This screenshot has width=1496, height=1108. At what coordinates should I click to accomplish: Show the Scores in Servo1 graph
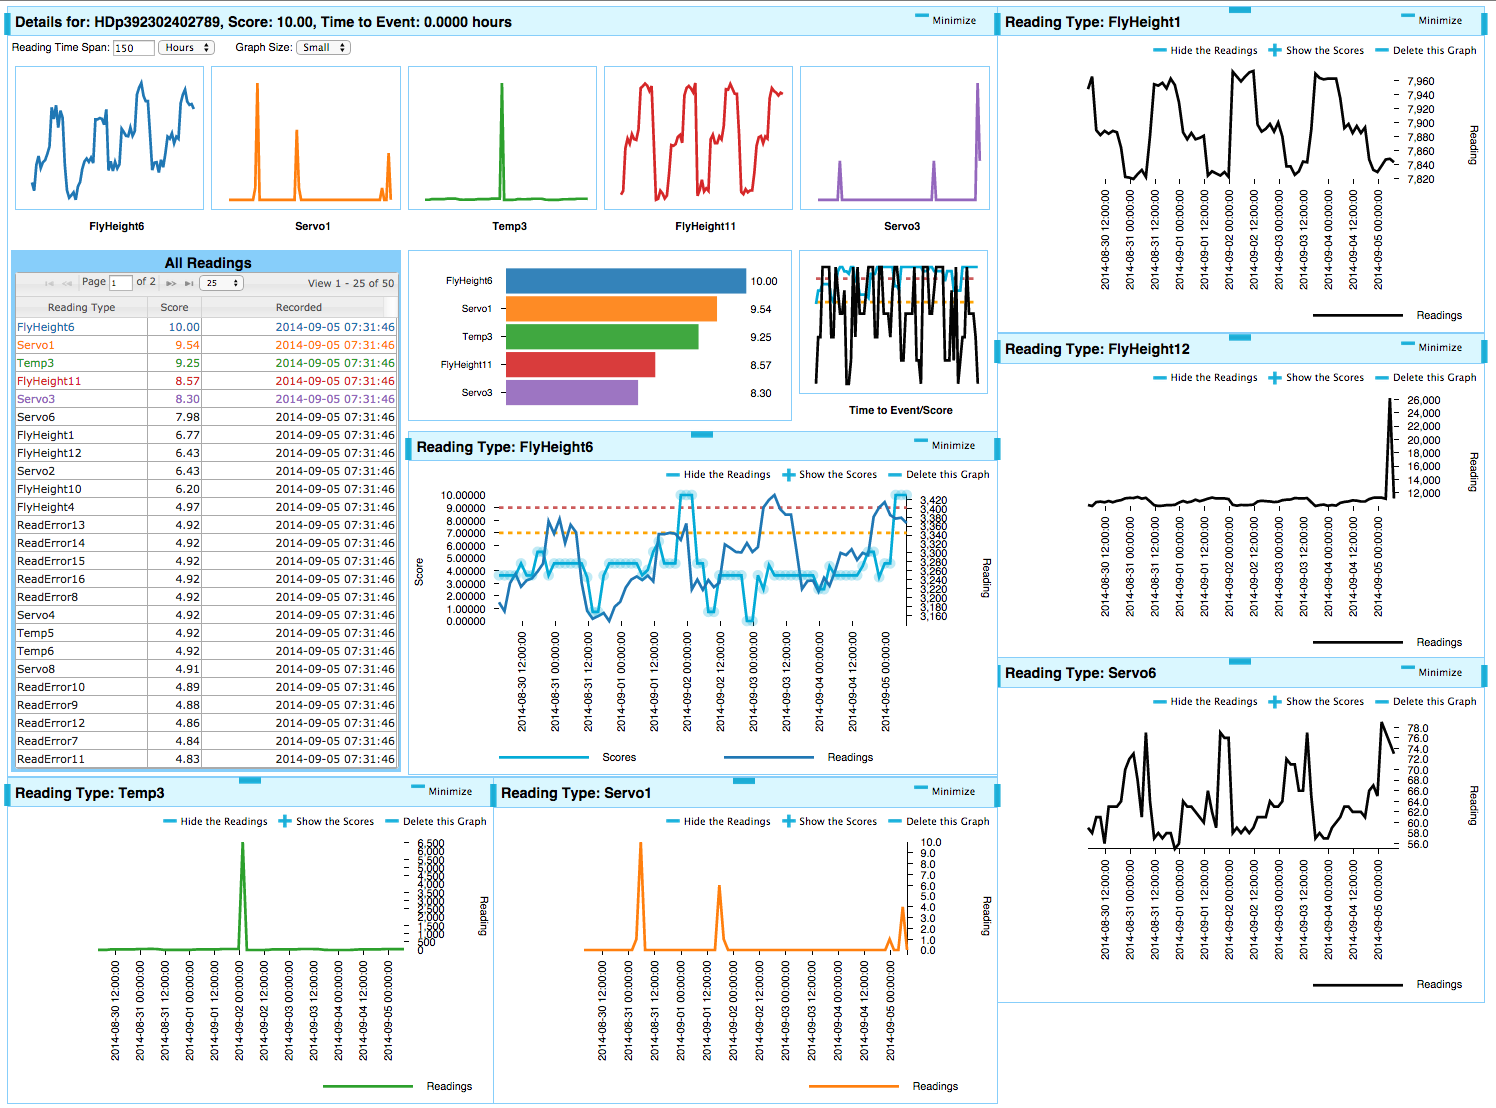tap(829, 821)
